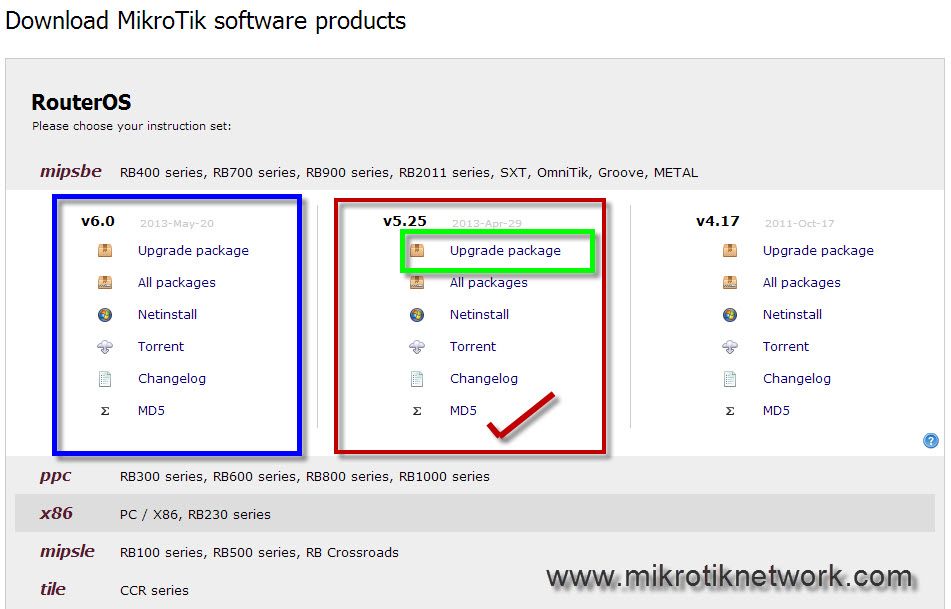Click the v5.25 Upgrade package box icon
This screenshot has width=951, height=609.
[x=417, y=251]
